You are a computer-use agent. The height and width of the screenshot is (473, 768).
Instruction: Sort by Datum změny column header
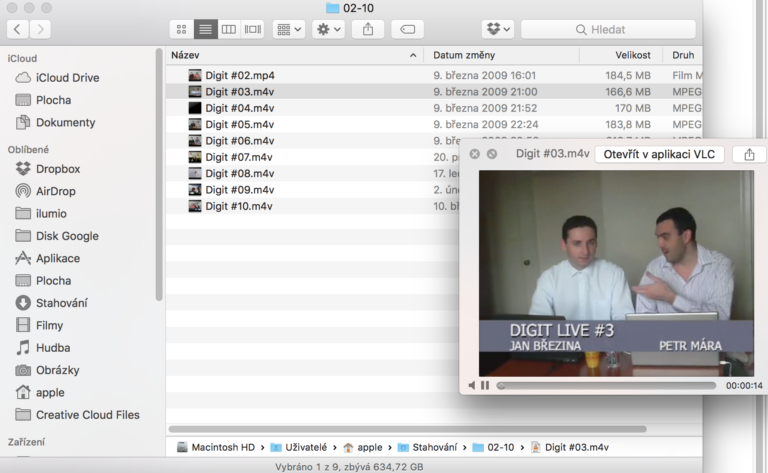click(464, 55)
